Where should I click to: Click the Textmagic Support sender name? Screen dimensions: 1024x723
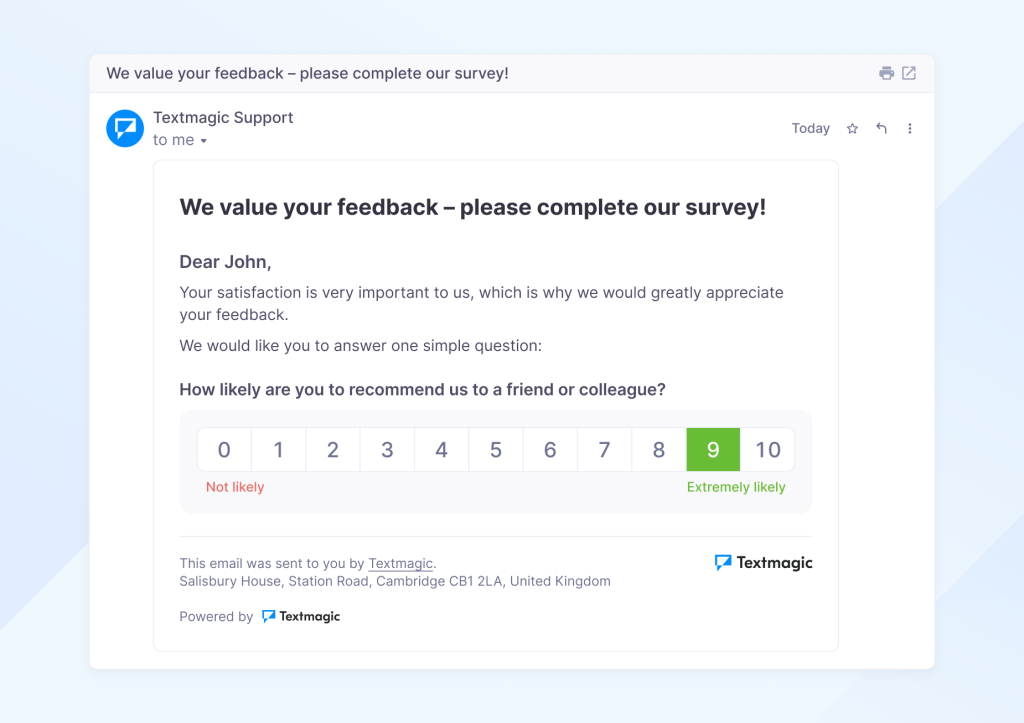[x=223, y=117]
